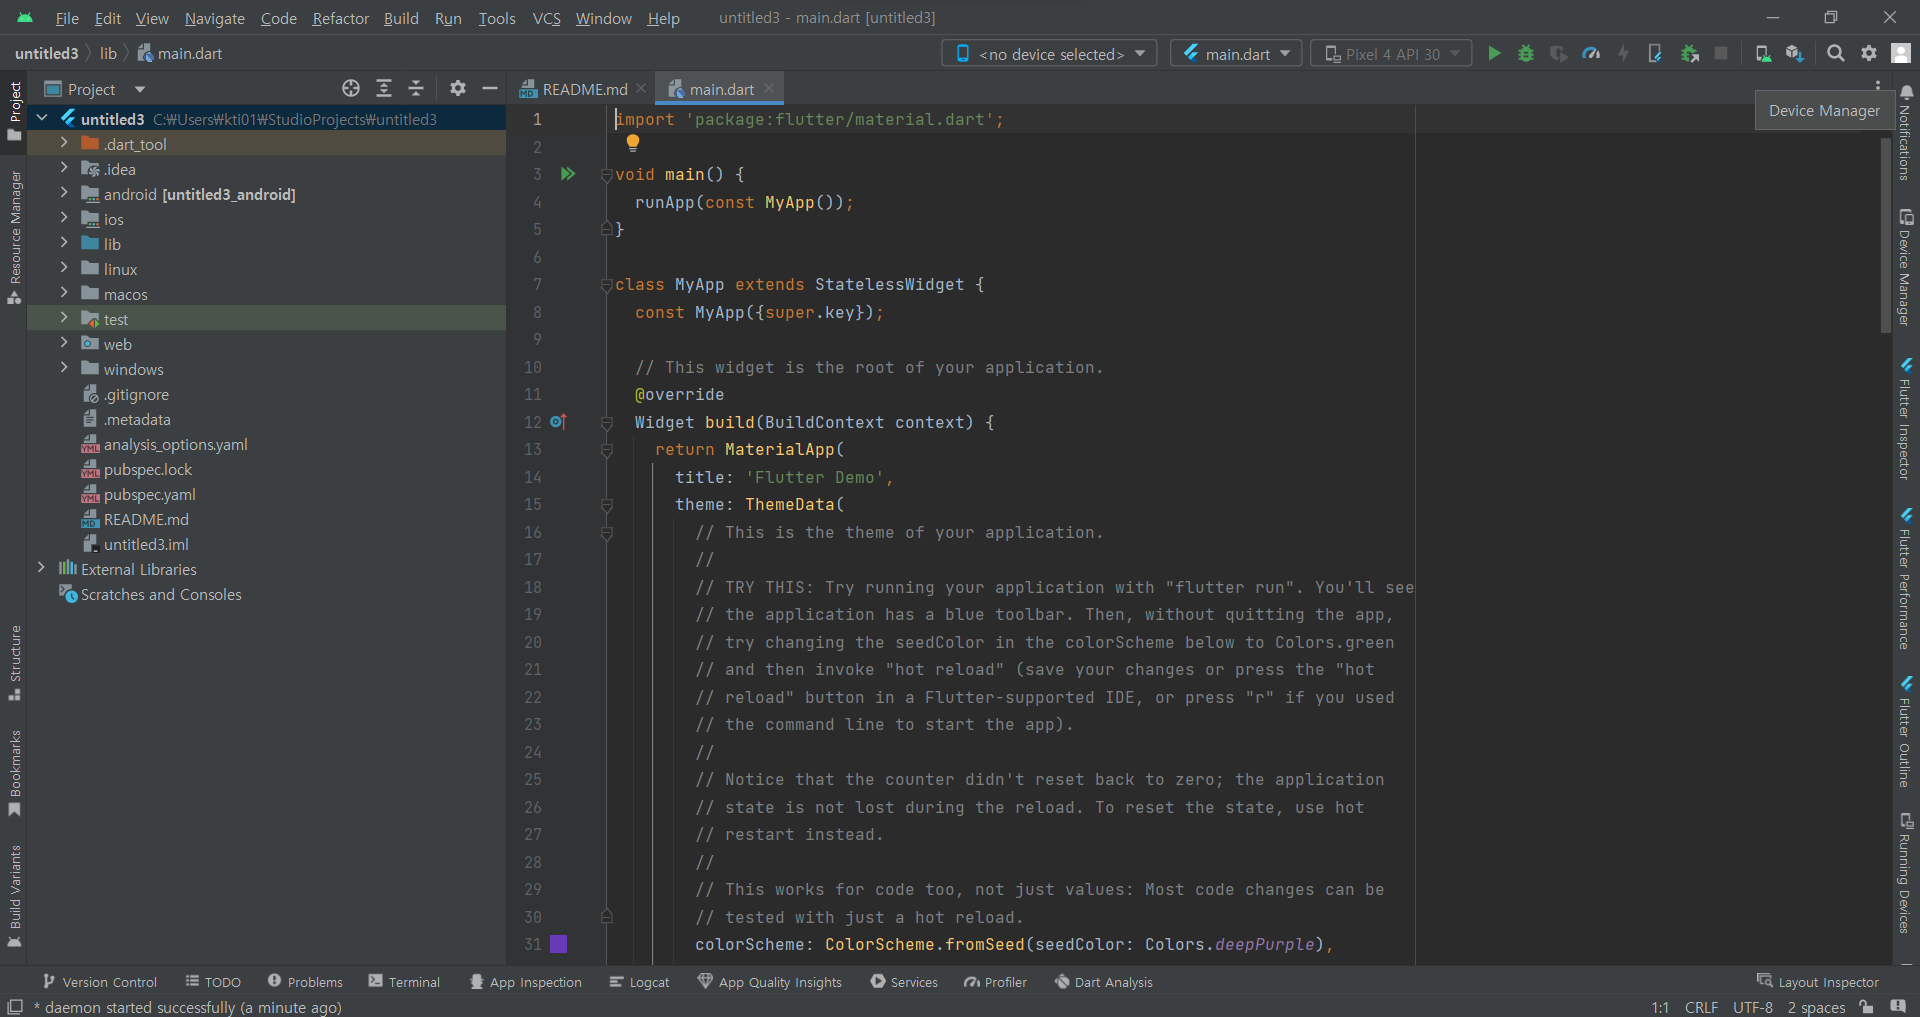Toggle the Bookmarks sidebar button

click(x=15, y=773)
